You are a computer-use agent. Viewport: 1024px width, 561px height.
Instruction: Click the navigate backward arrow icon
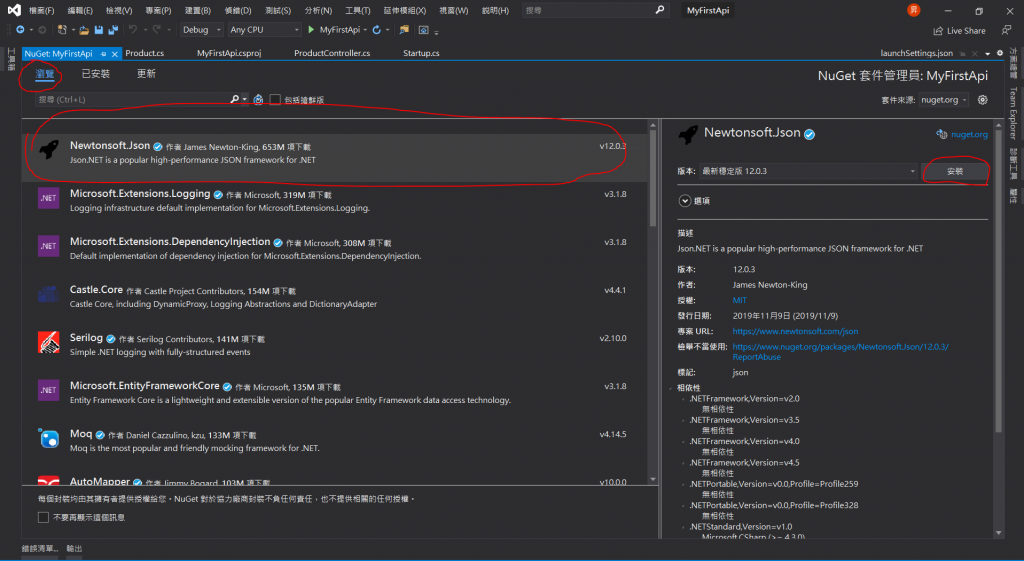click(x=20, y=30)
